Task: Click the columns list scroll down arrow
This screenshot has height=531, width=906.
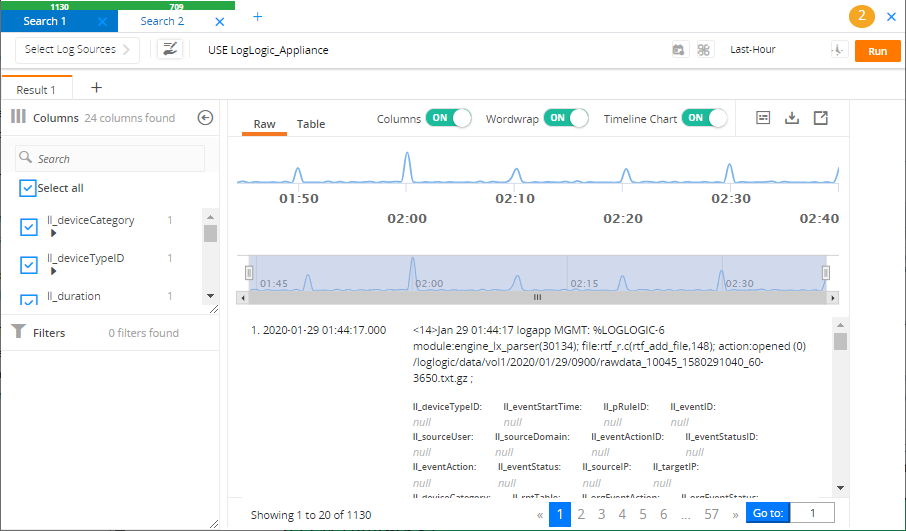Action: tap(210, 296)
